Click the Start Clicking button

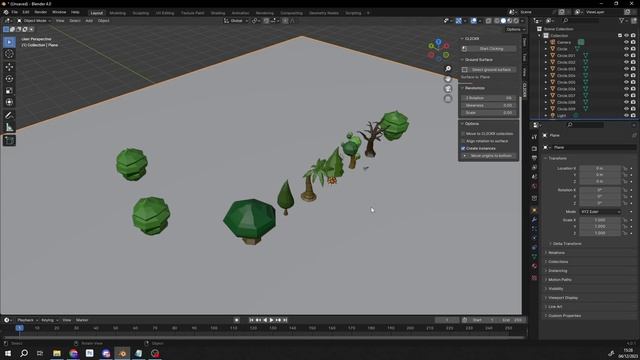click(x=489, y=49)
